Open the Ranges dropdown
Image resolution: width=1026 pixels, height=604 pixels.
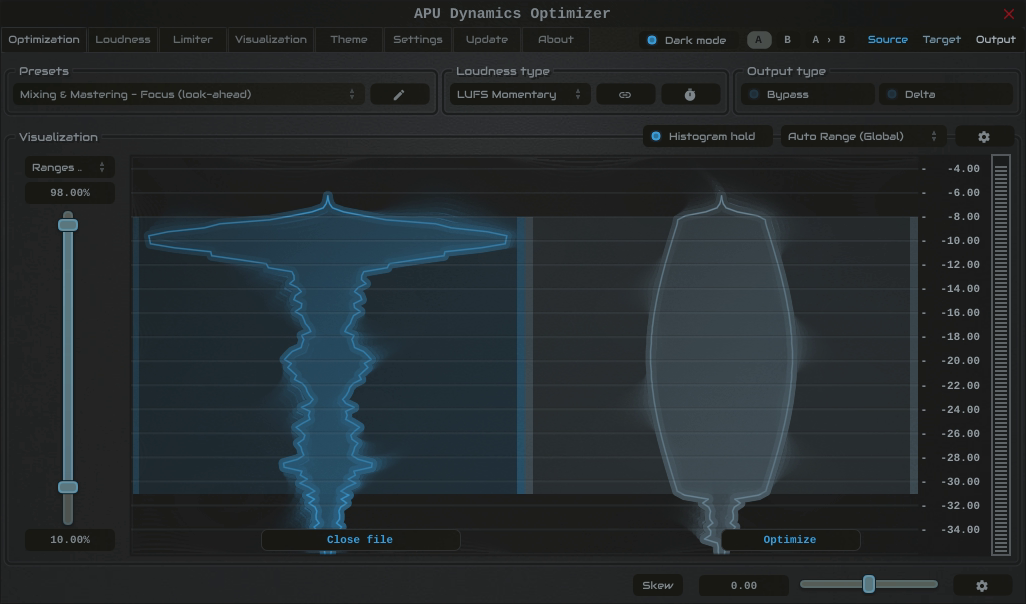pos(69,168)
